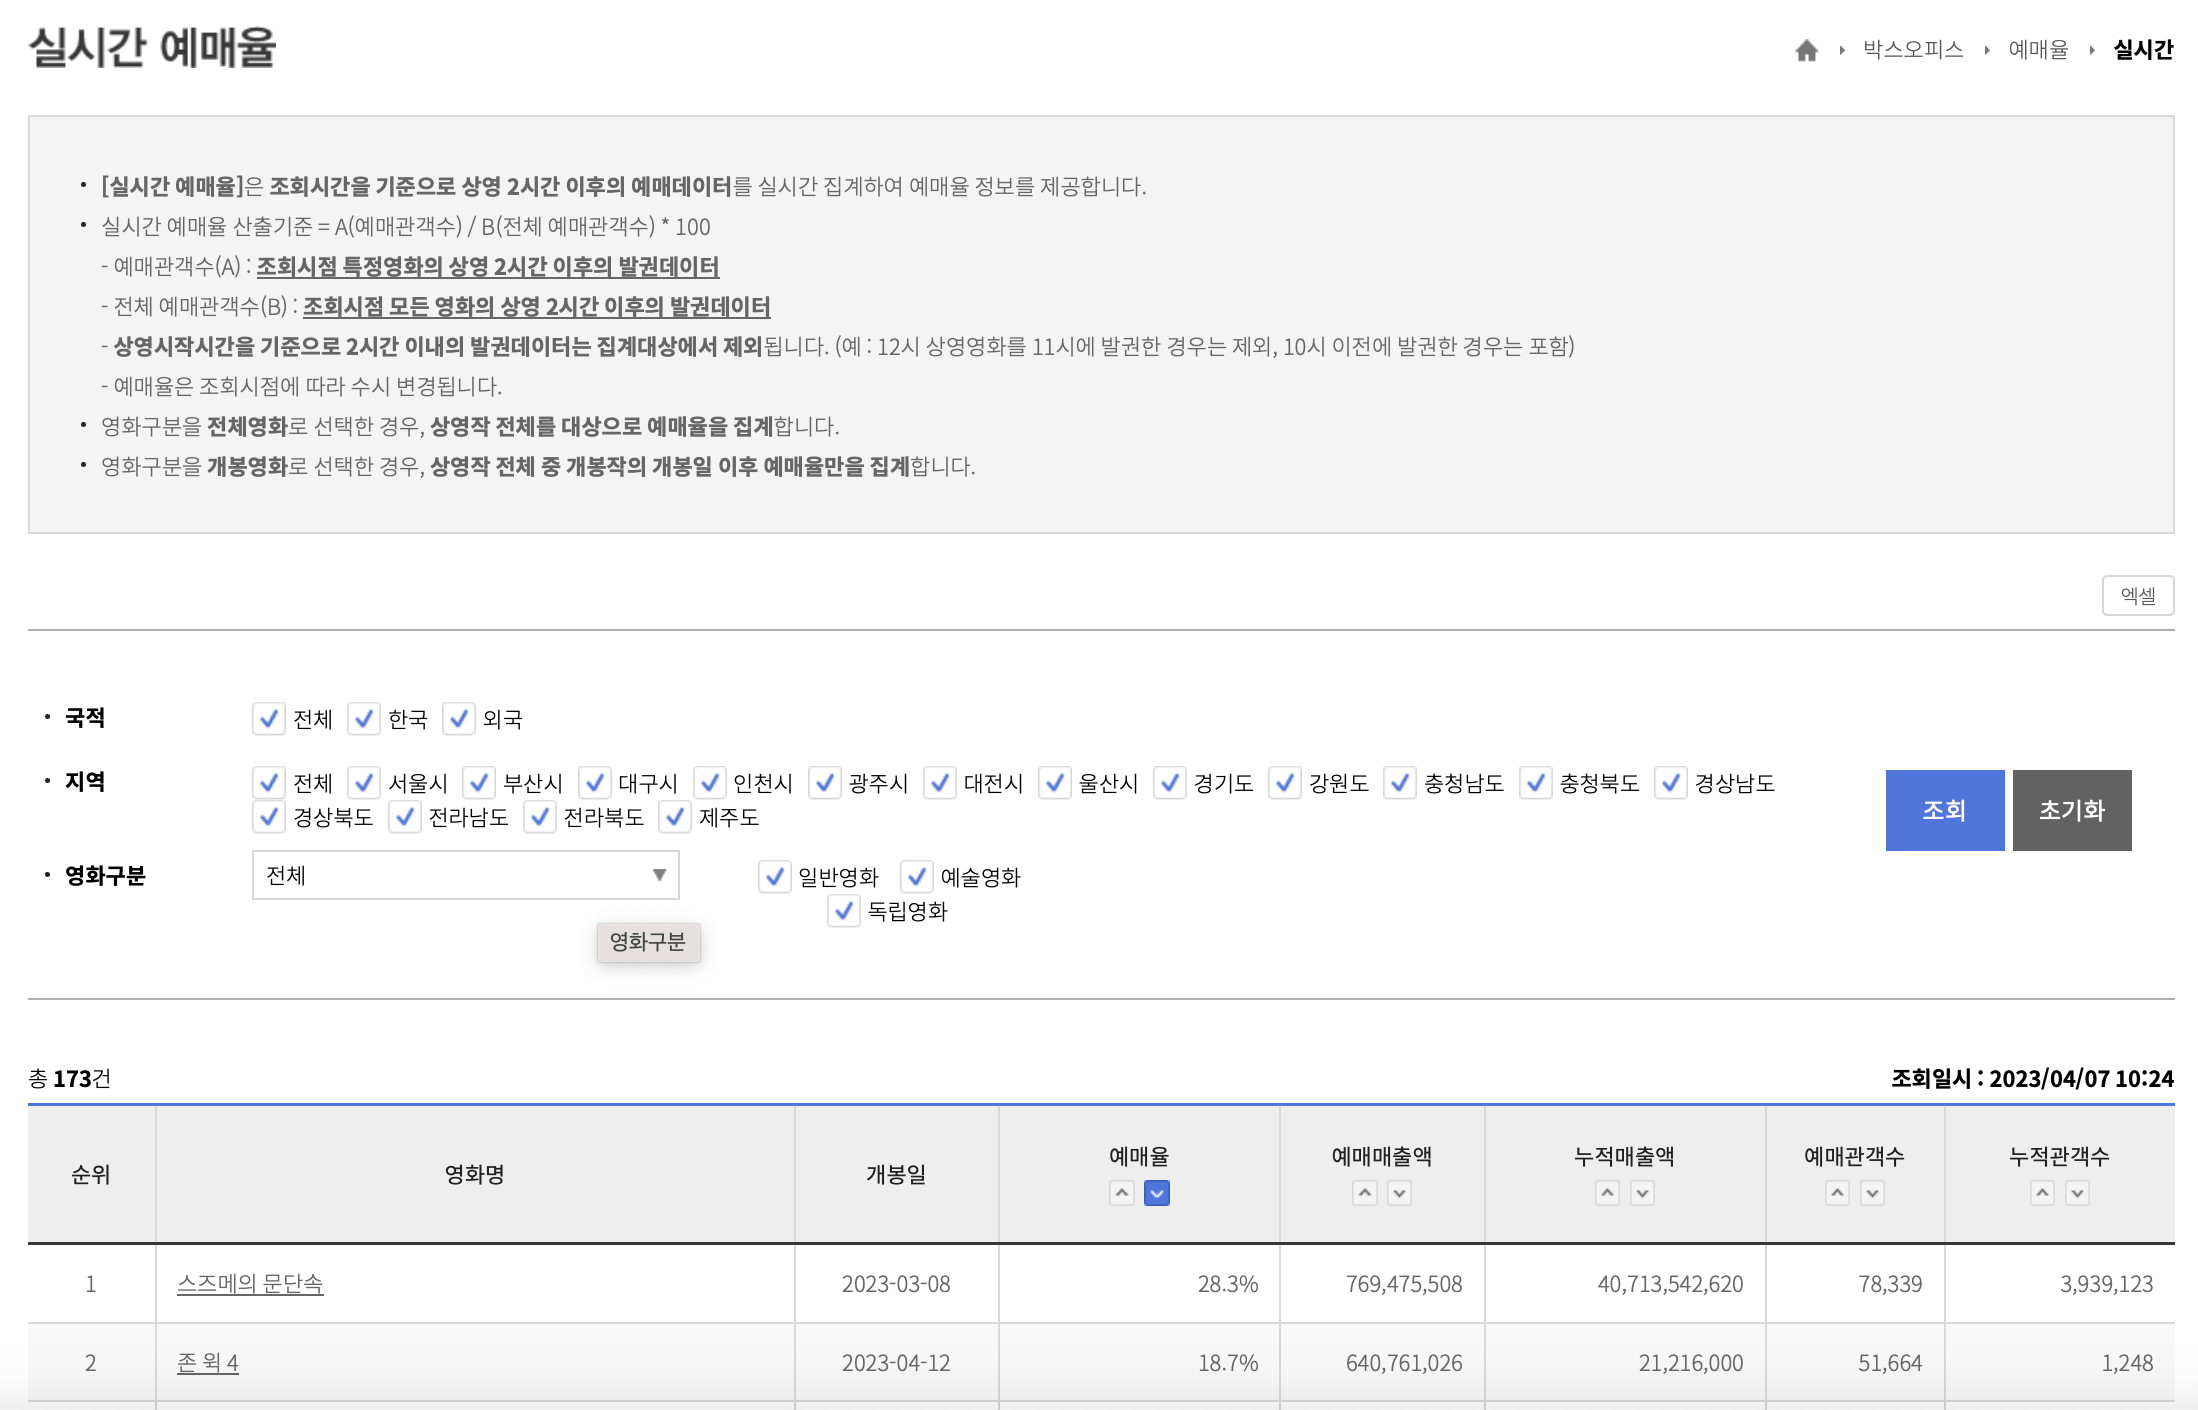Toggle the 대전시 region checkbox

click(x=939, y=783)
